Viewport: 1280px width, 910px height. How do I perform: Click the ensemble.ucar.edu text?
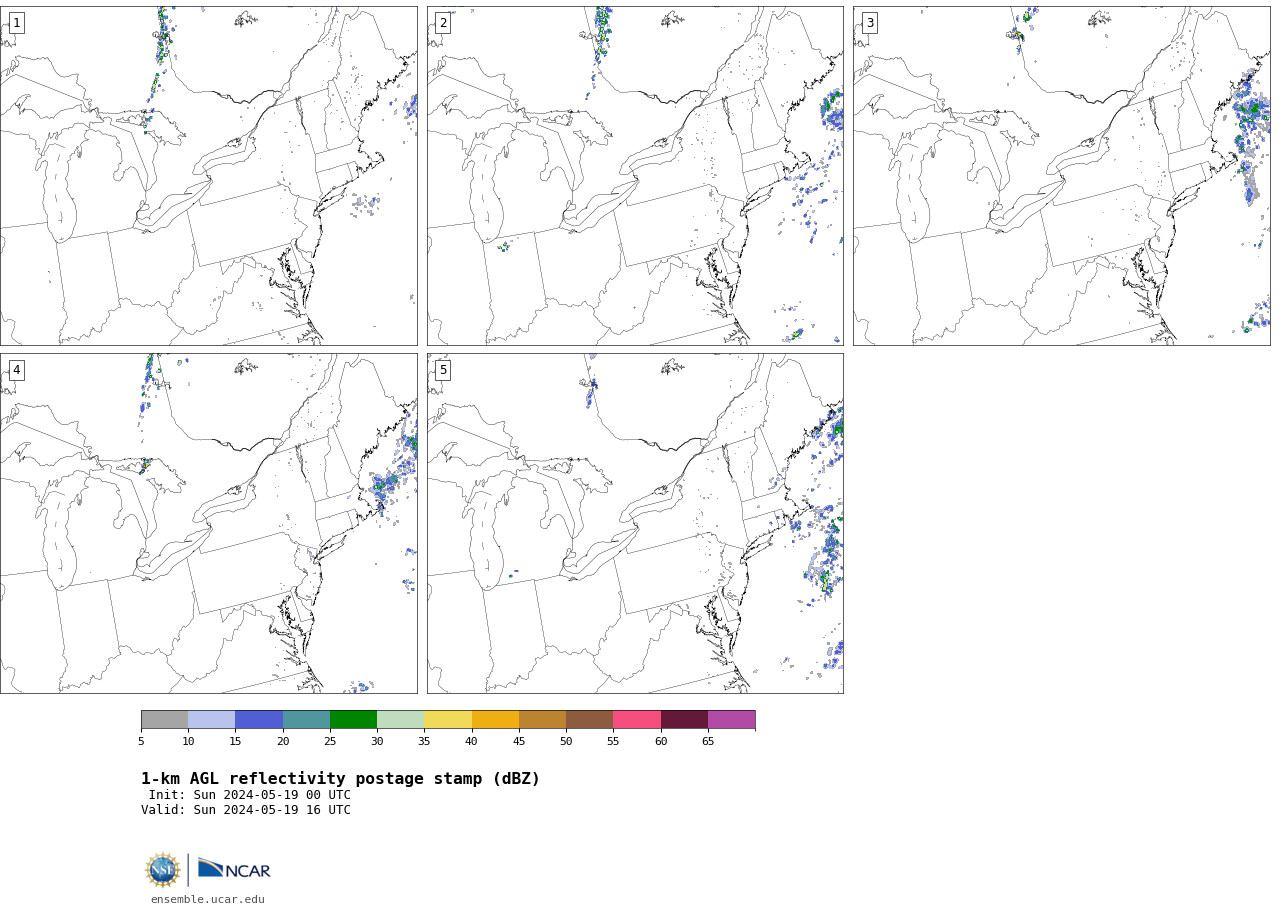tap(208, 900)
